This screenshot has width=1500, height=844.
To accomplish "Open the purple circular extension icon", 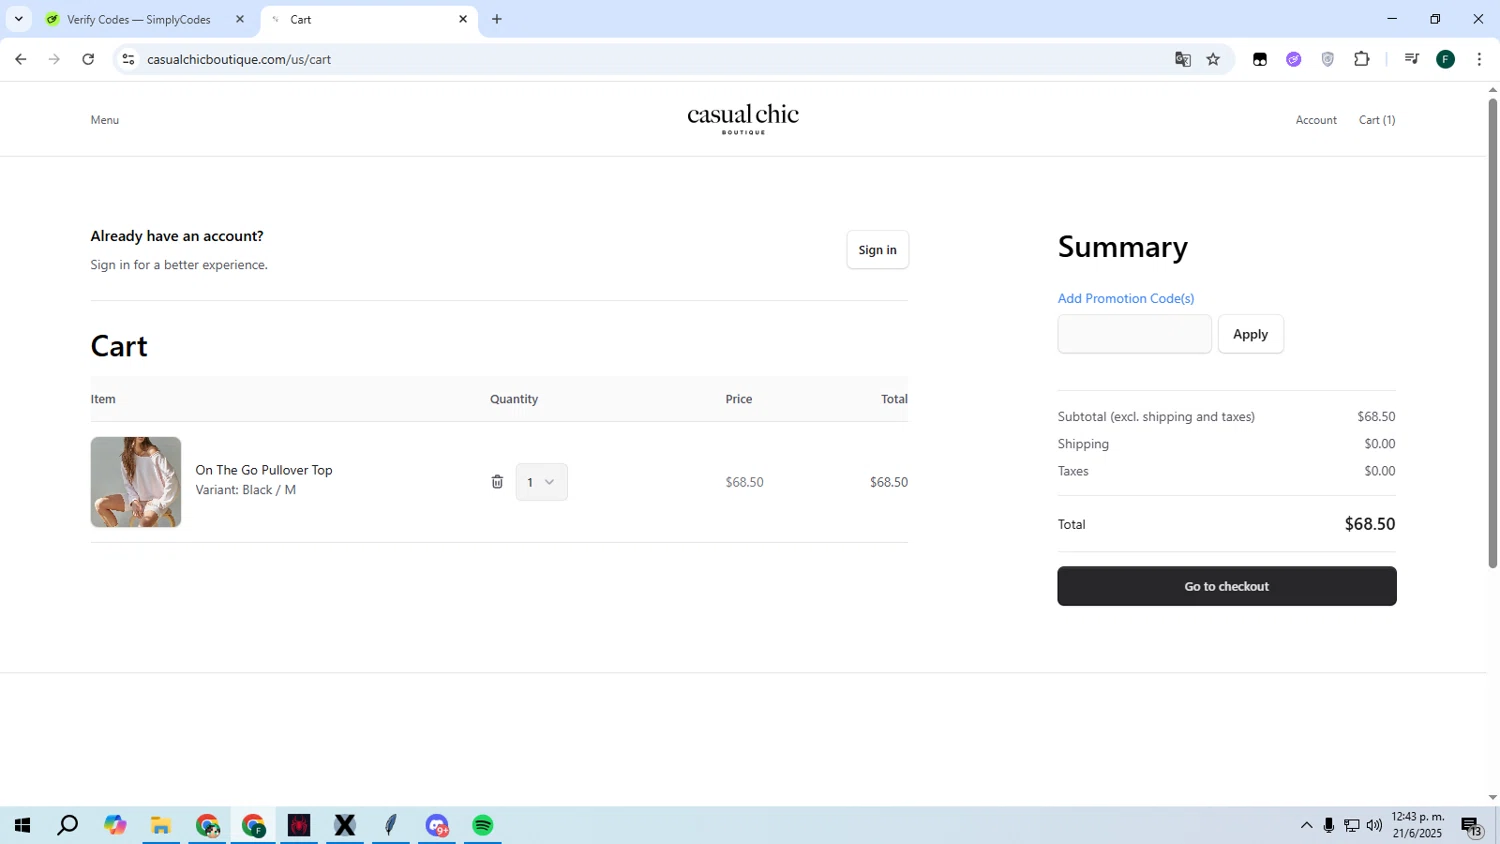I will point(1294,59).
